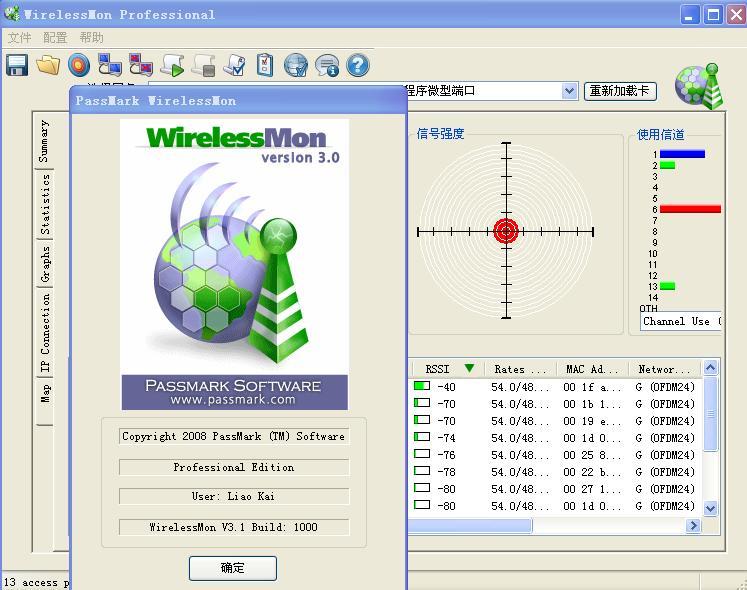
Task: Click the horizontal scrollbar right arrow
Action: pyautogui.click(x=693, y=525)
